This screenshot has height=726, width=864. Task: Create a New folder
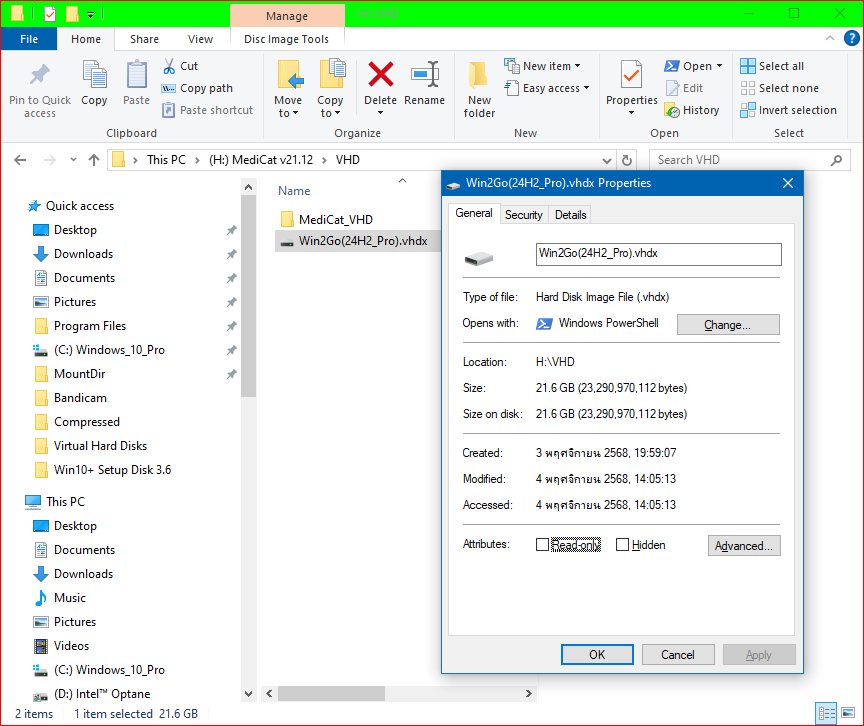point(479,90)
